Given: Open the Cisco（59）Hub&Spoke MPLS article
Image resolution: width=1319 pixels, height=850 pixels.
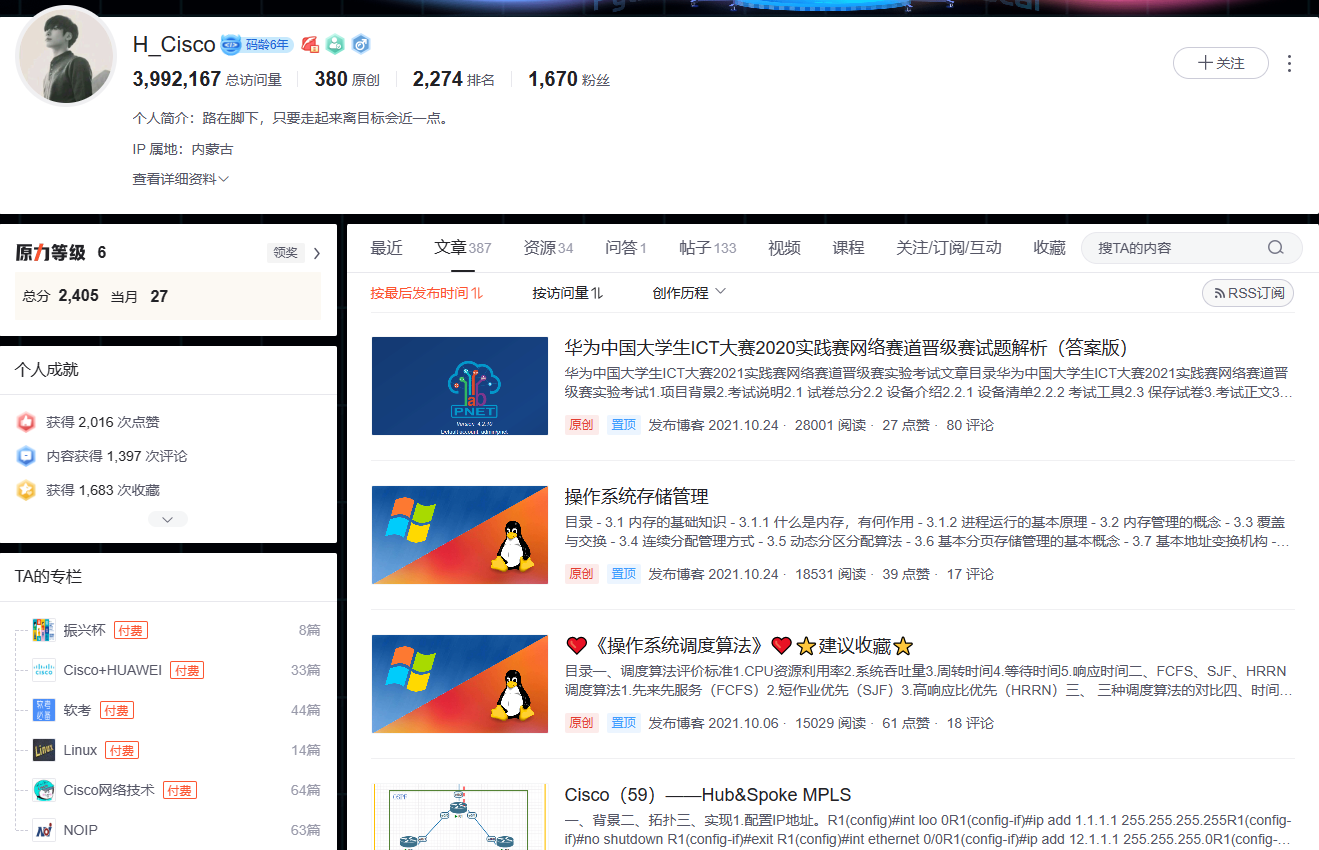Looking at the screenshot, I should [708, 795].
